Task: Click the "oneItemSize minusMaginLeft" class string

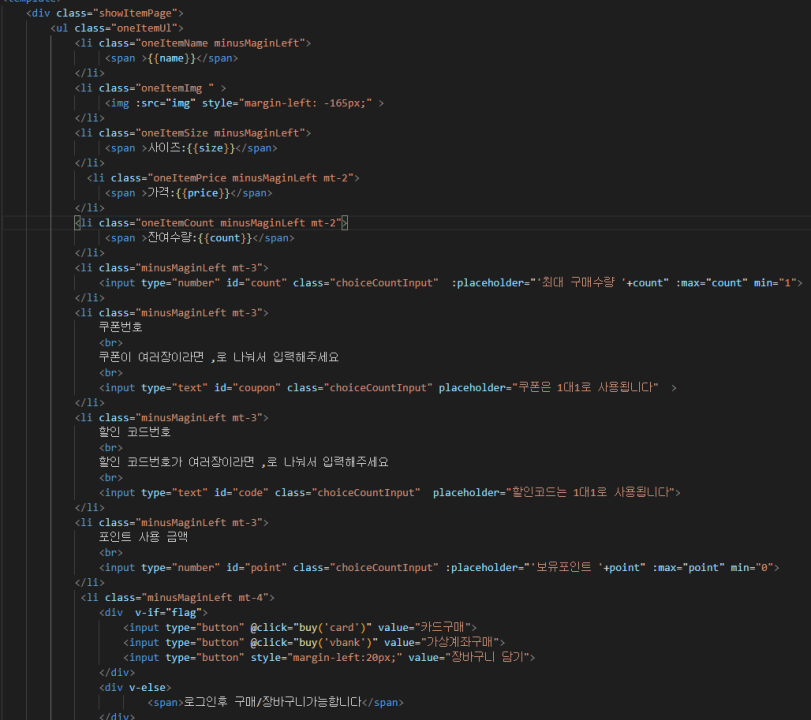Action: point(220,133)
